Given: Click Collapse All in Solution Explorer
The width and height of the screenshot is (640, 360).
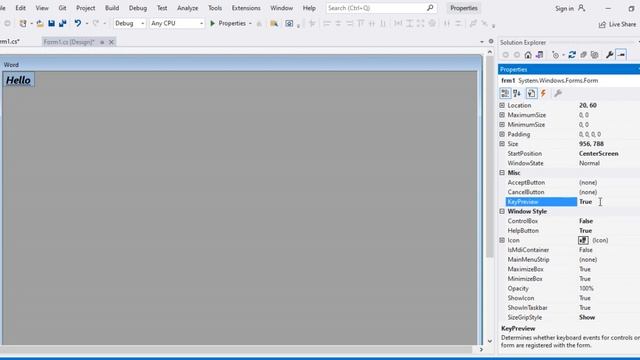Looking at the screenshot, I should click(583, 55).
